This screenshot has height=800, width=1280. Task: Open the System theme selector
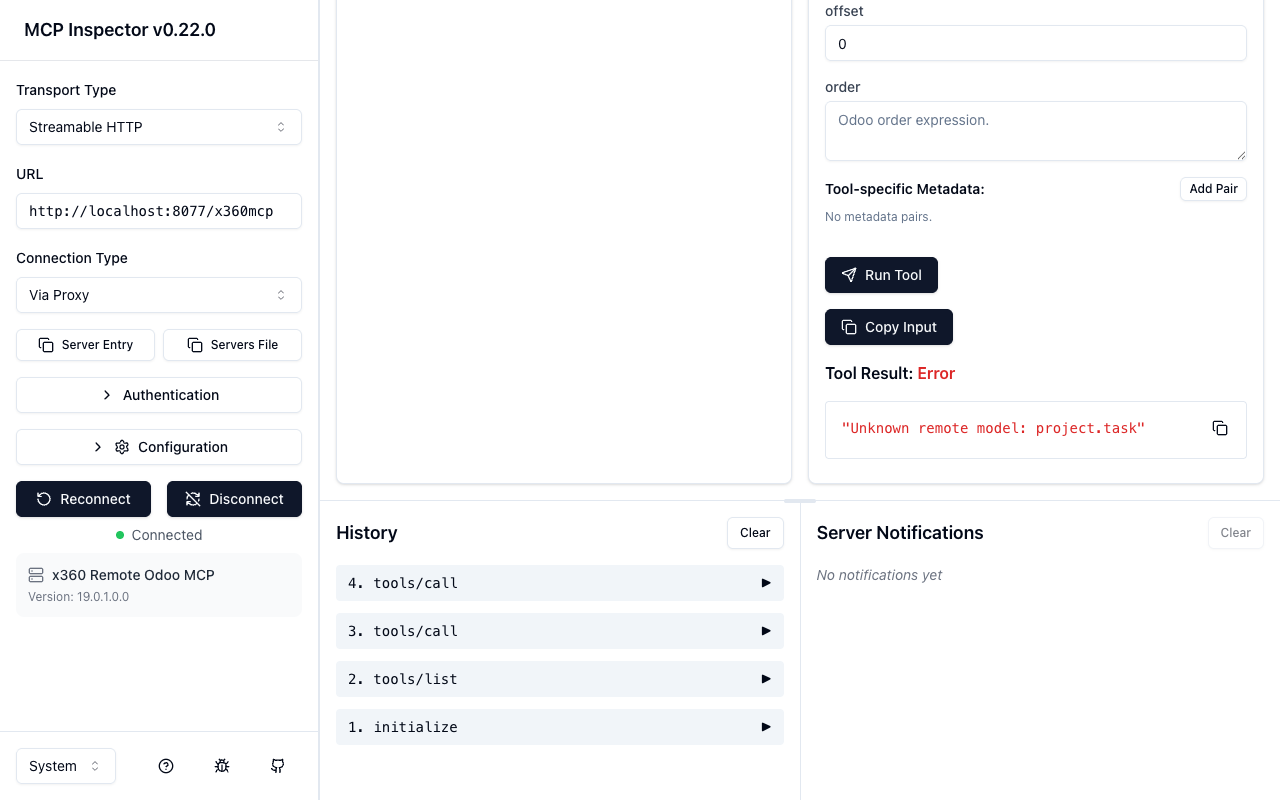[66, 766]
